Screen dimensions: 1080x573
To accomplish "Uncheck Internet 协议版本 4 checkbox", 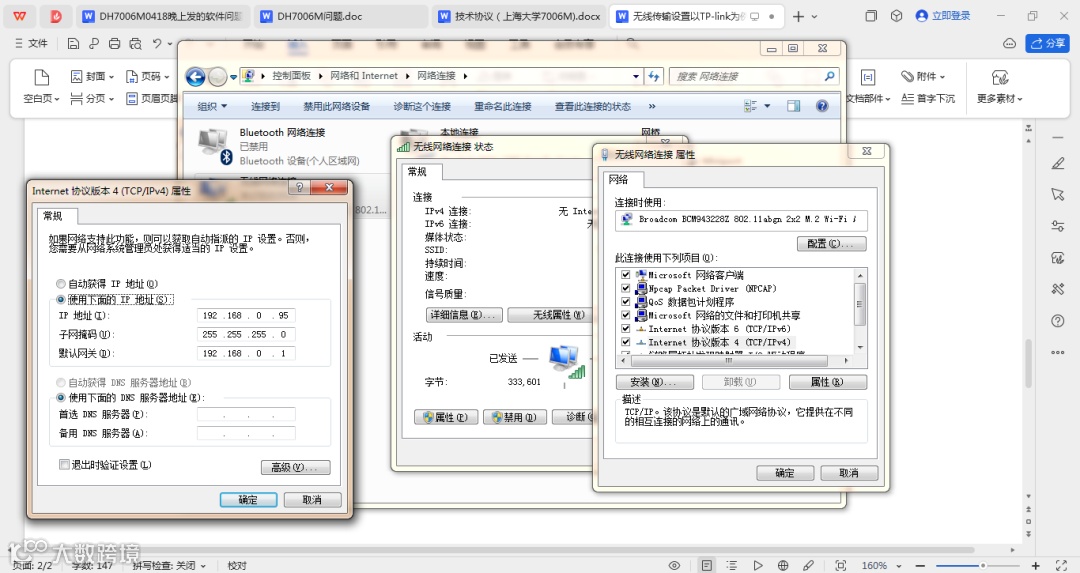I will pyautogui.click(x=625, y=342).
